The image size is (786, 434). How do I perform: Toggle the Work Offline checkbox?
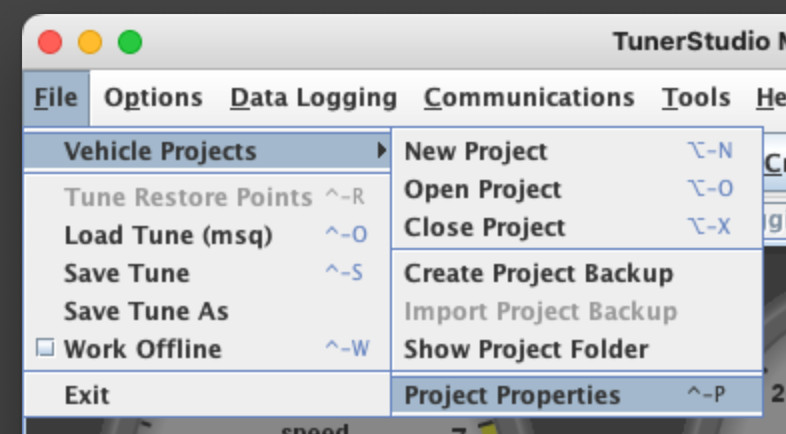coord(44,350)
